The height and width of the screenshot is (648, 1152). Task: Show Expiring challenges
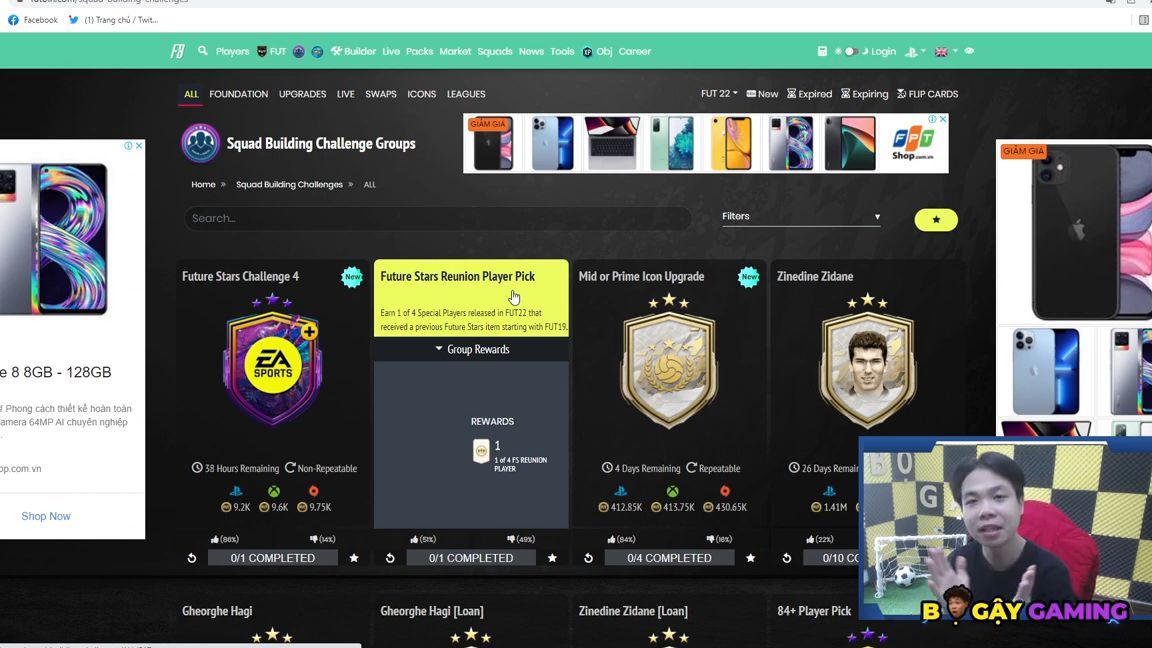[x=865, y=94]
